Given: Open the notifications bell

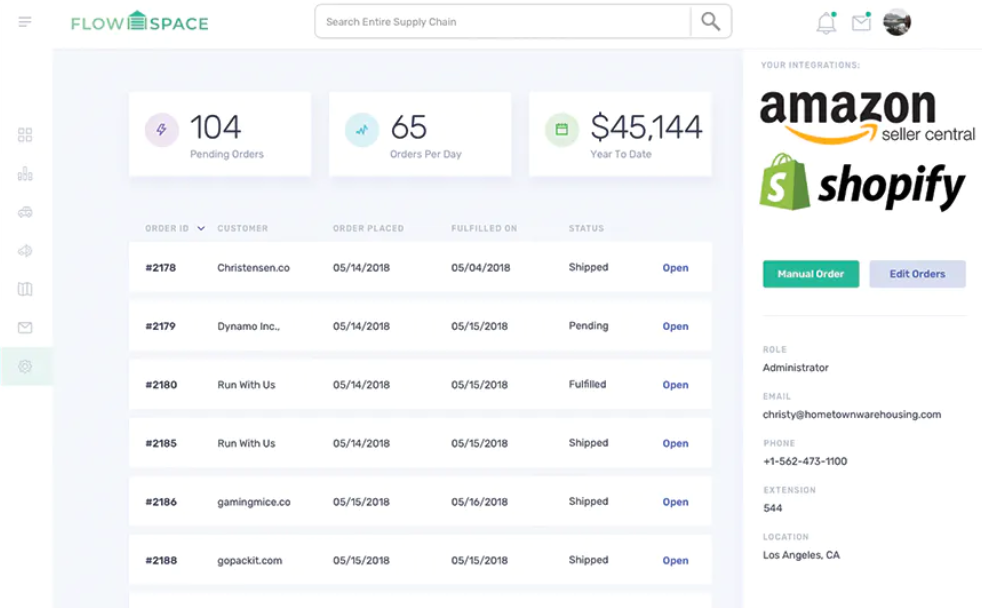Looking at the screenshot, I should point(826,23).
